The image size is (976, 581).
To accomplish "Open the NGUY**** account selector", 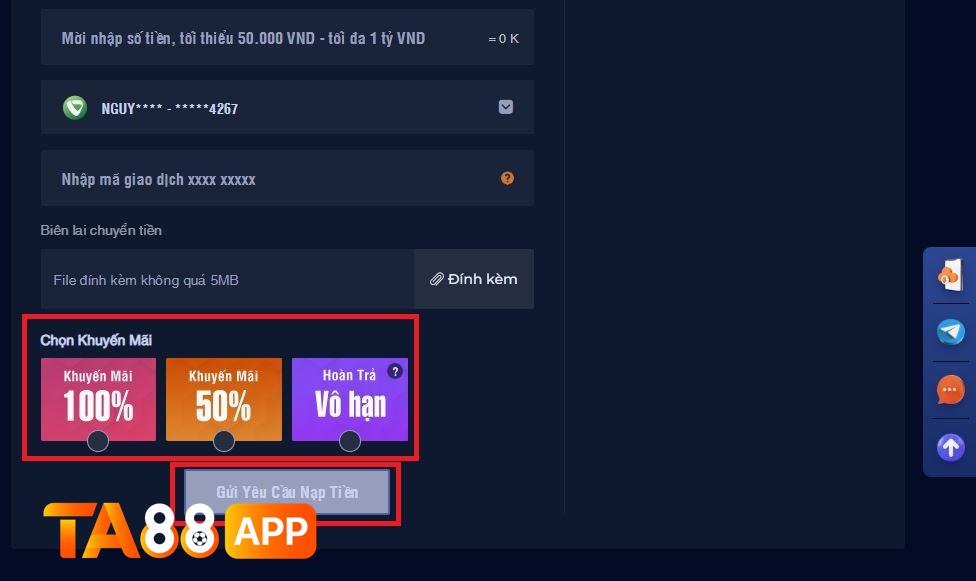I will coord(288,107).
